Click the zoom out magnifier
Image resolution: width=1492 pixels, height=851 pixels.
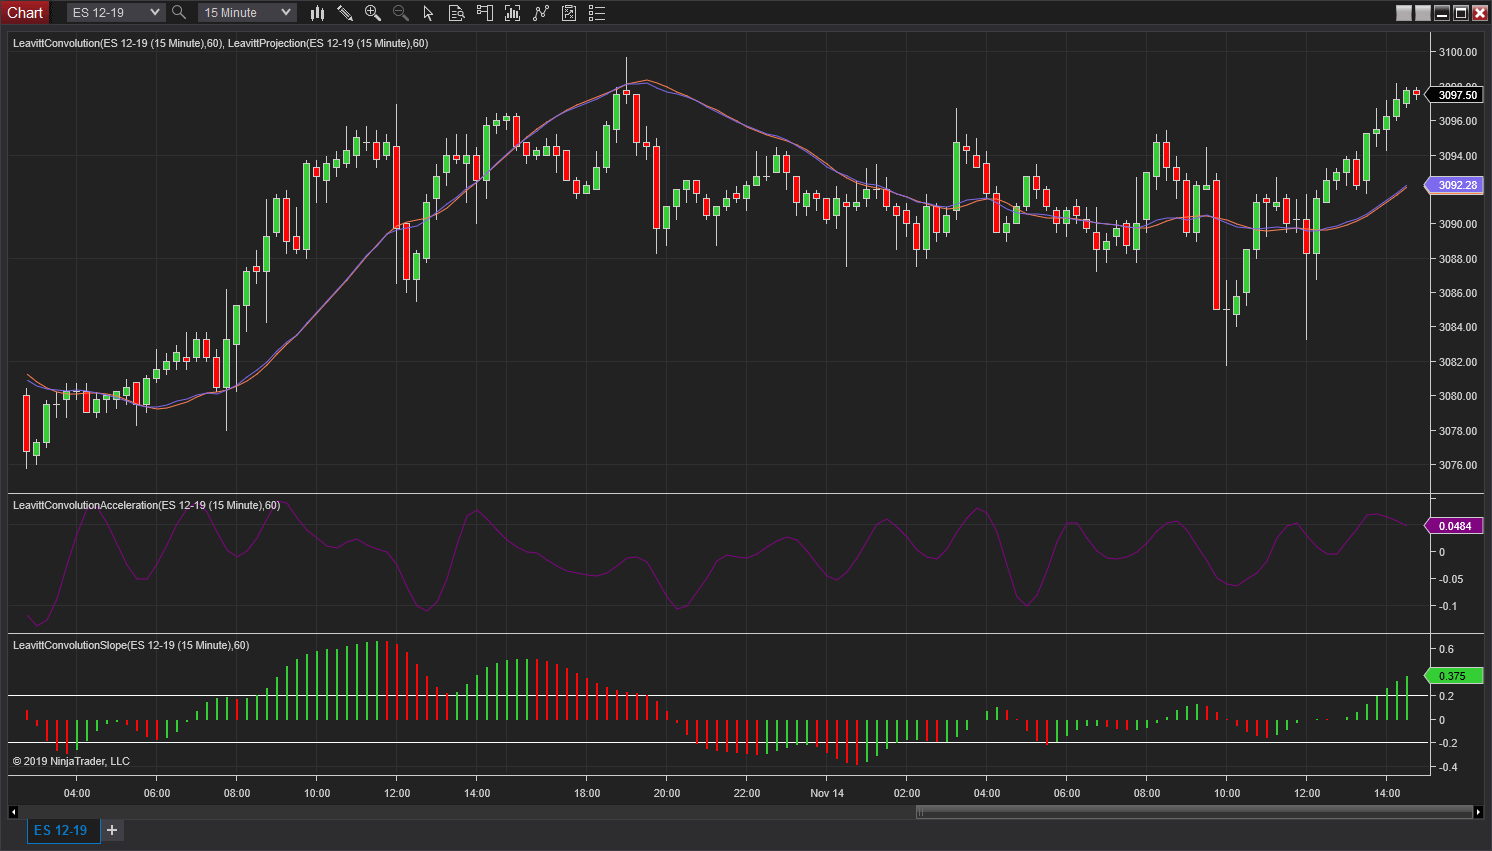tap(401, 12)
